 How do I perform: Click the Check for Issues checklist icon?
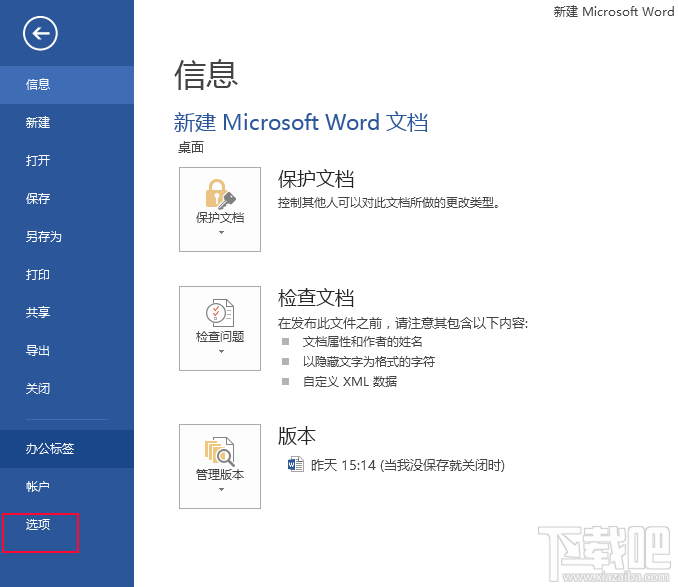click(x=220, y=313)
